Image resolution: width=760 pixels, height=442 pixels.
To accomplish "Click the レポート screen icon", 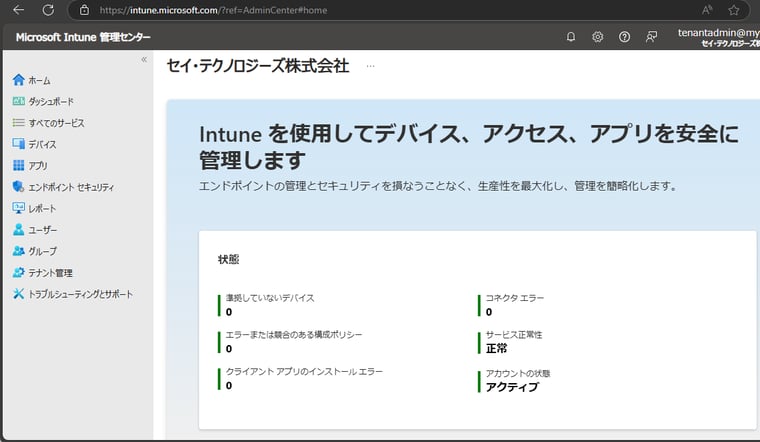I will click(x=18, y=208).
